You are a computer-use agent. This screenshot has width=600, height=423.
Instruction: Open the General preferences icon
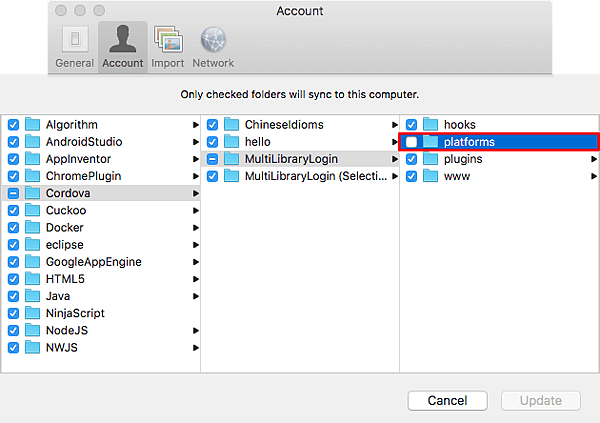coord(74,42)
